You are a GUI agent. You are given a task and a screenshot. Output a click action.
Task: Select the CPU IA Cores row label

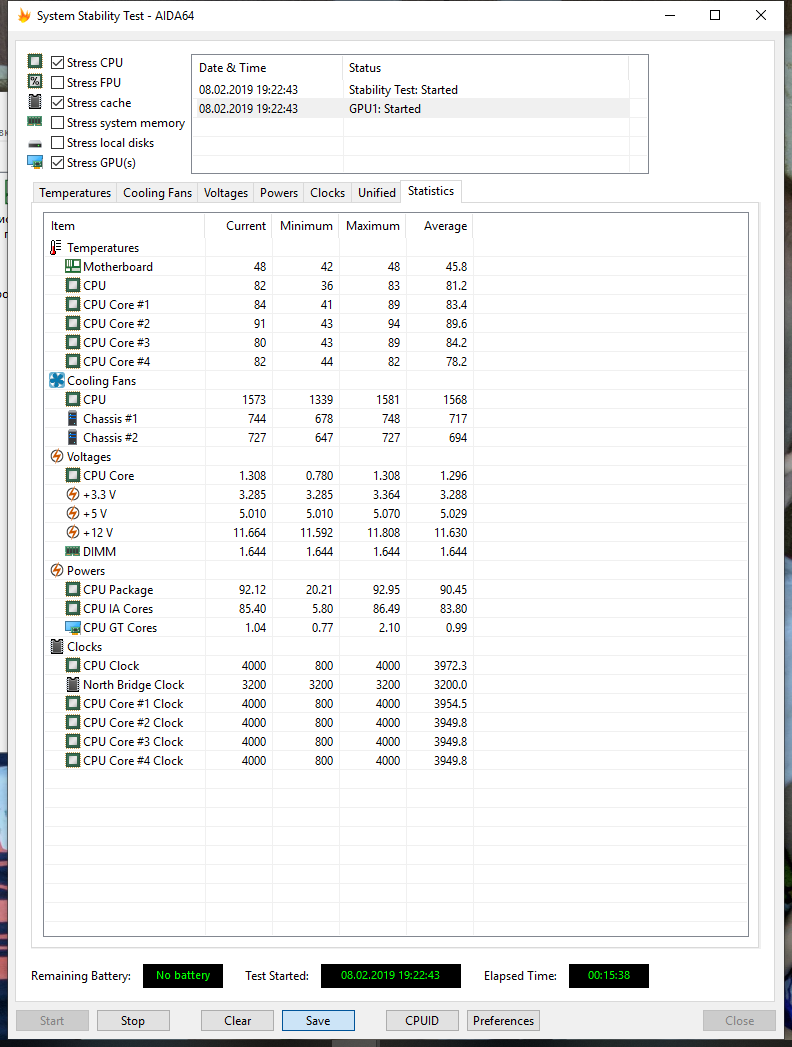tap(118, 608)
